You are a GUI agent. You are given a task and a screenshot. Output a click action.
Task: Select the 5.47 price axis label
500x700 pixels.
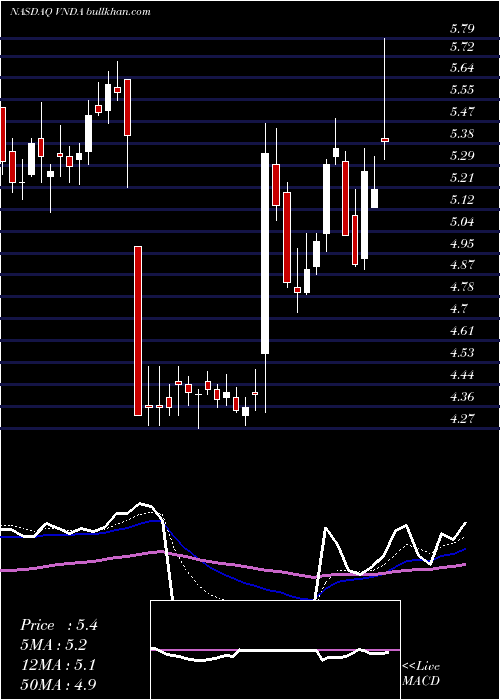point(462,112)
